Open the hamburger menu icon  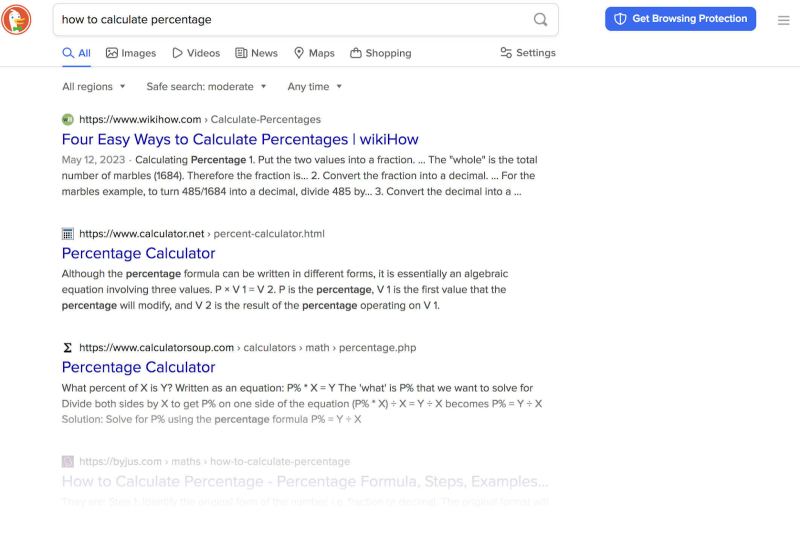[783, 20]
